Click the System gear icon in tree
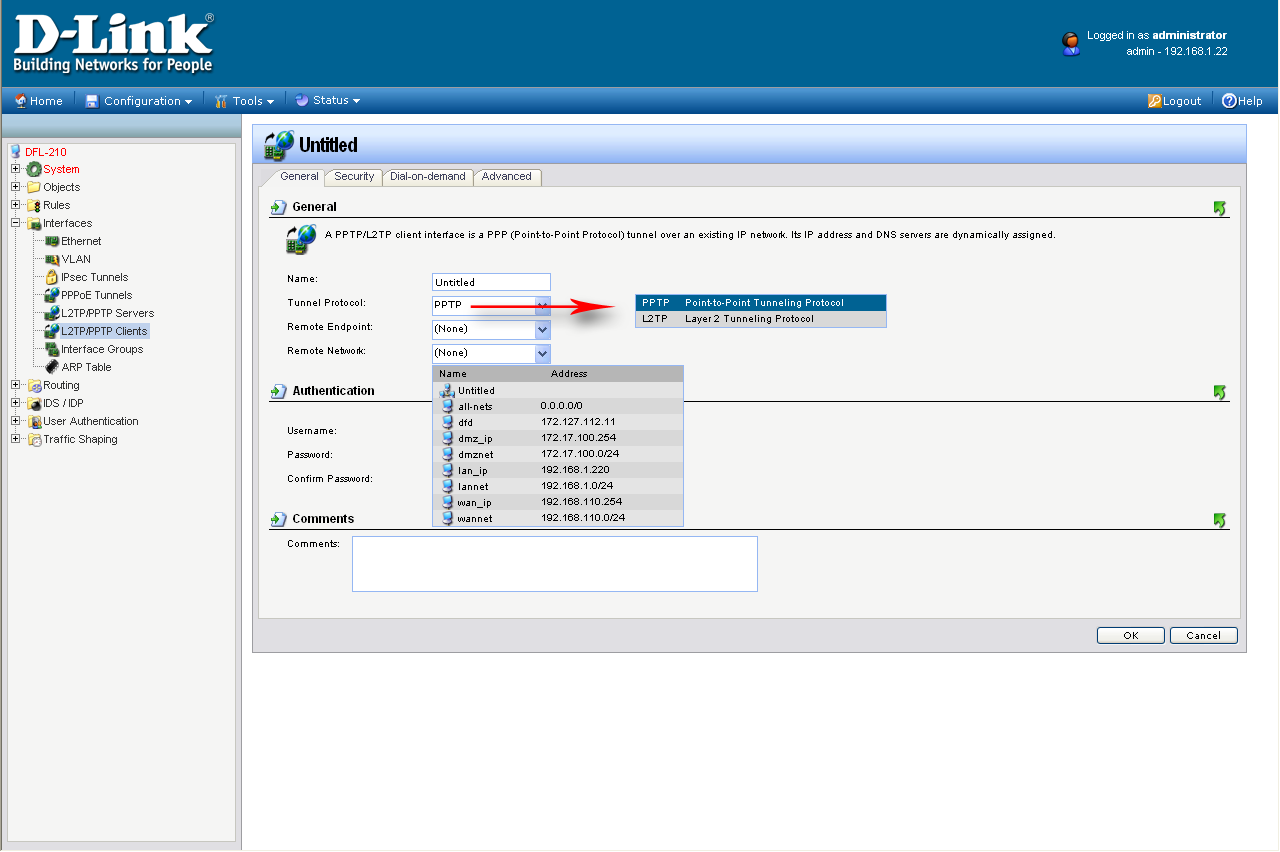 pos(34,169)
